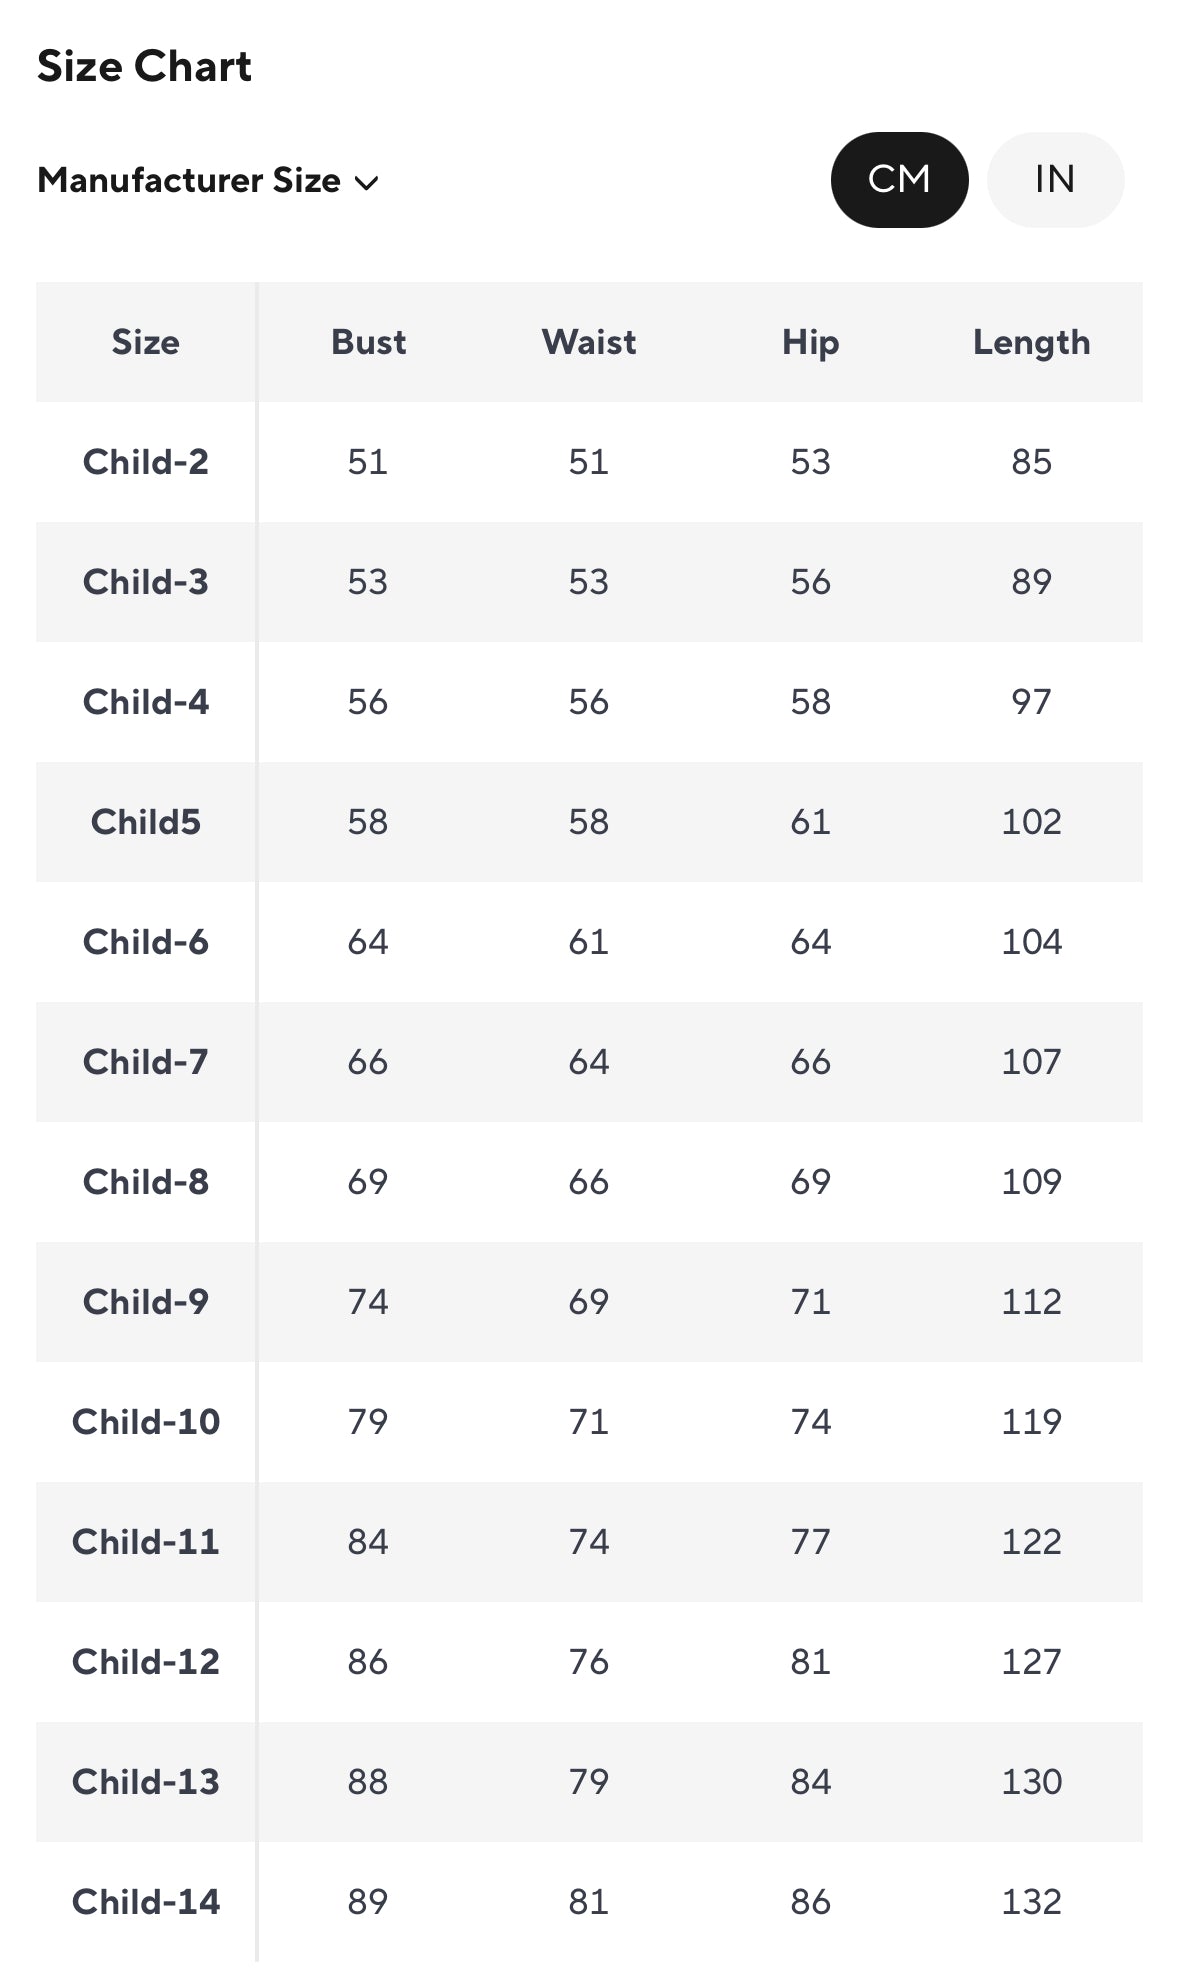Click the Child-10 size row label
Screen dimensions: 1179x1972
146,1422
